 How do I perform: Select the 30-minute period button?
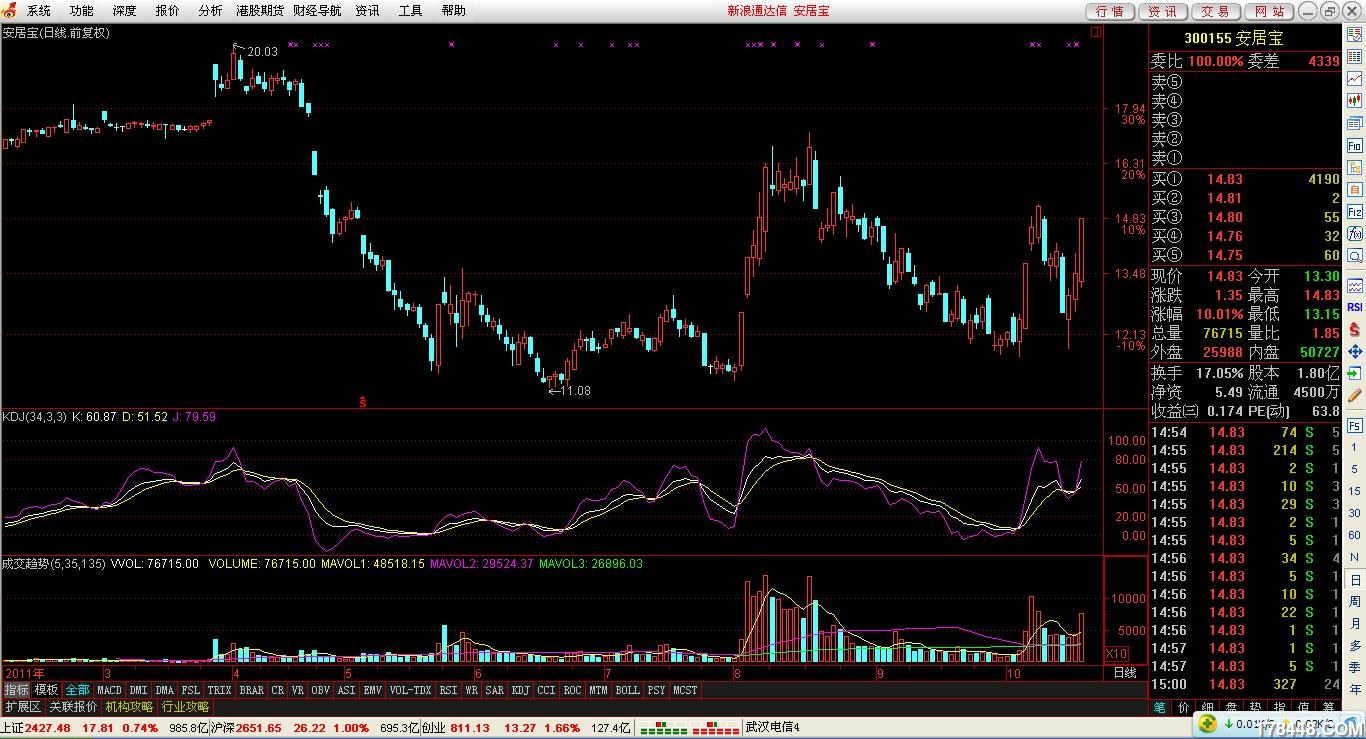[1355, 513]
